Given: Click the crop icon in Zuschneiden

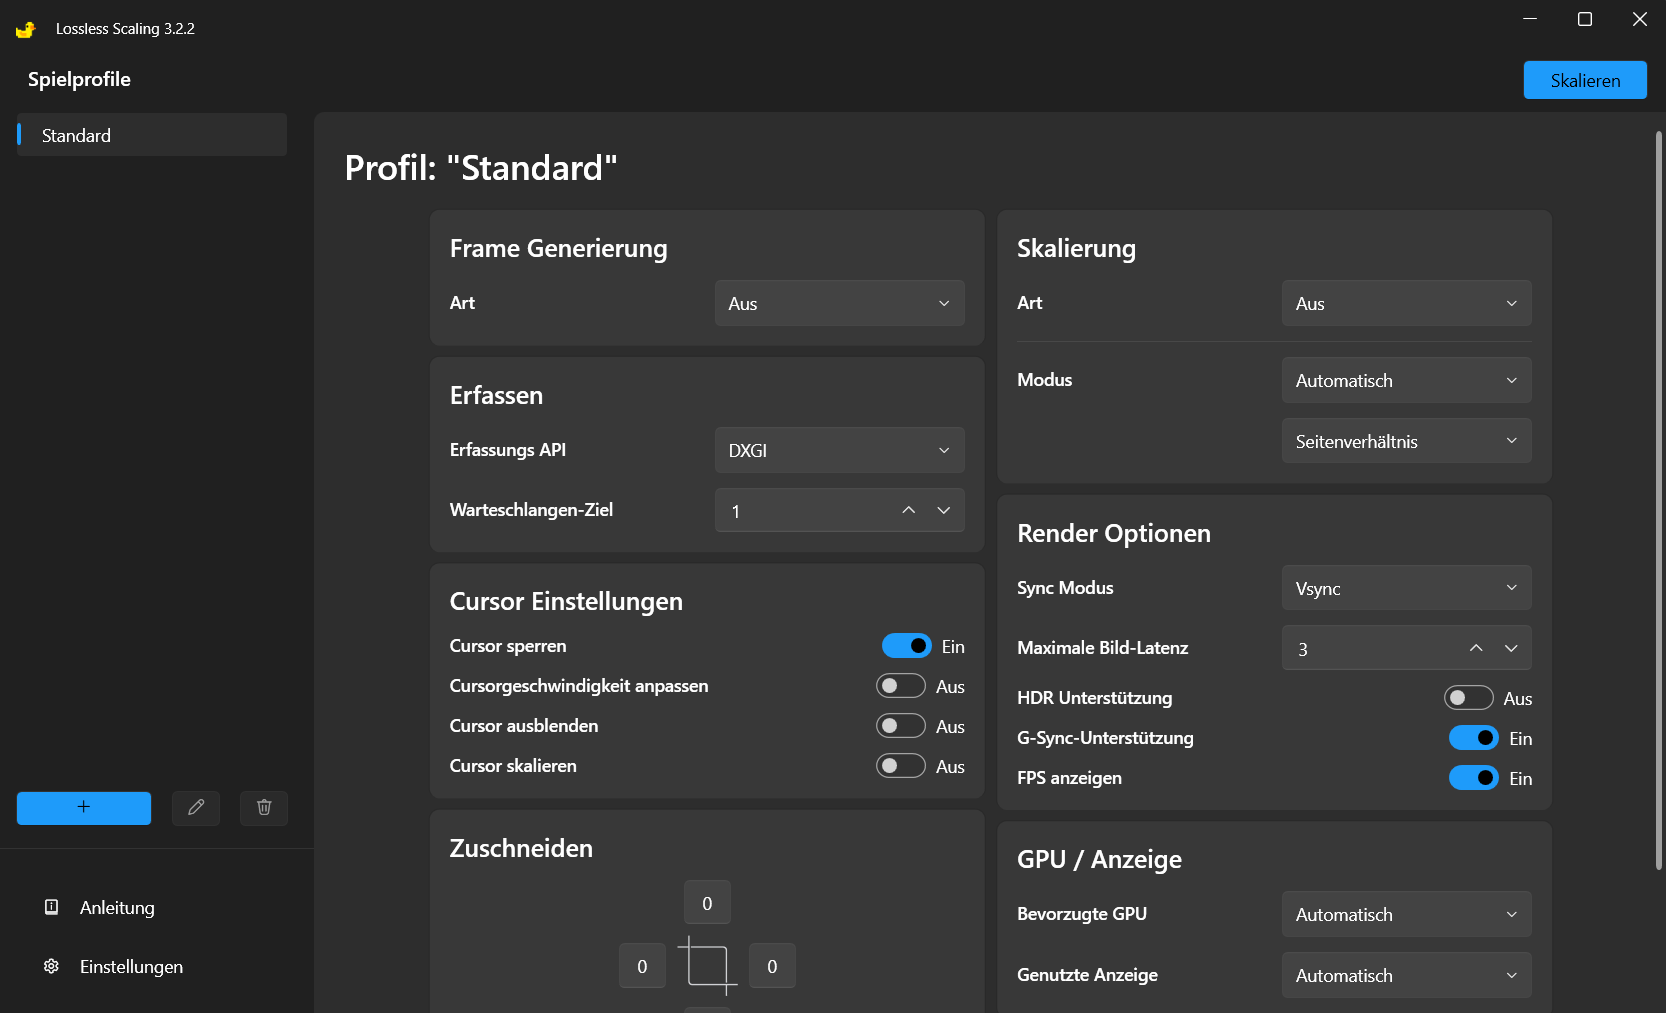Looking at the screenshot, I should point(707,966).
